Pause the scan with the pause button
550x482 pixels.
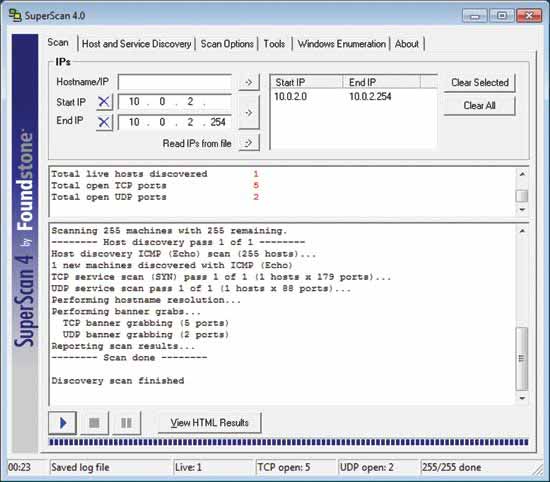(126, 423)
